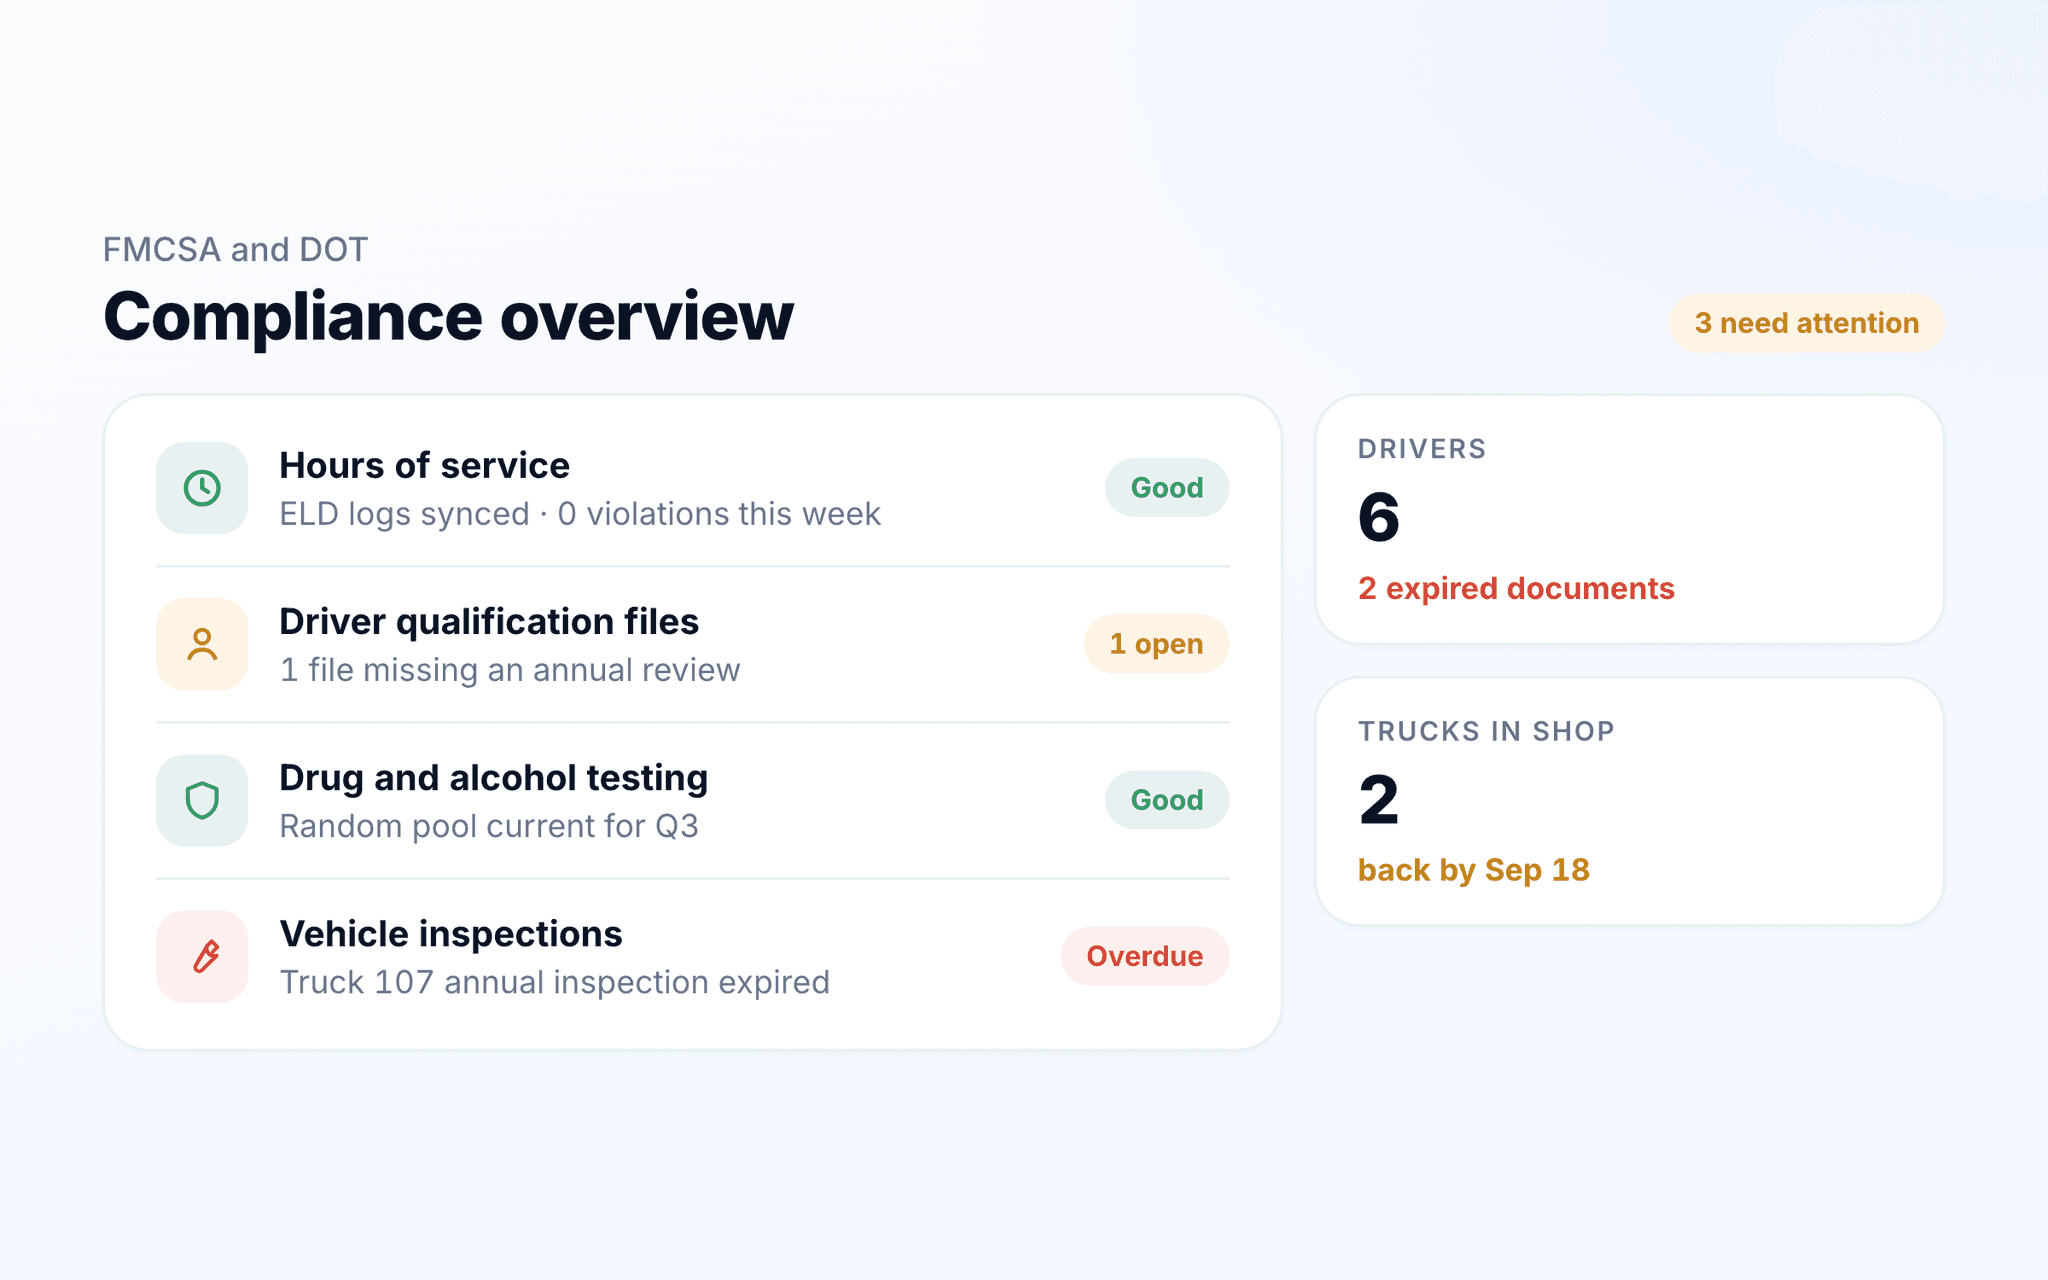Open the '2 expired documents' link

pyautogui.click(x=1516, y=588)
